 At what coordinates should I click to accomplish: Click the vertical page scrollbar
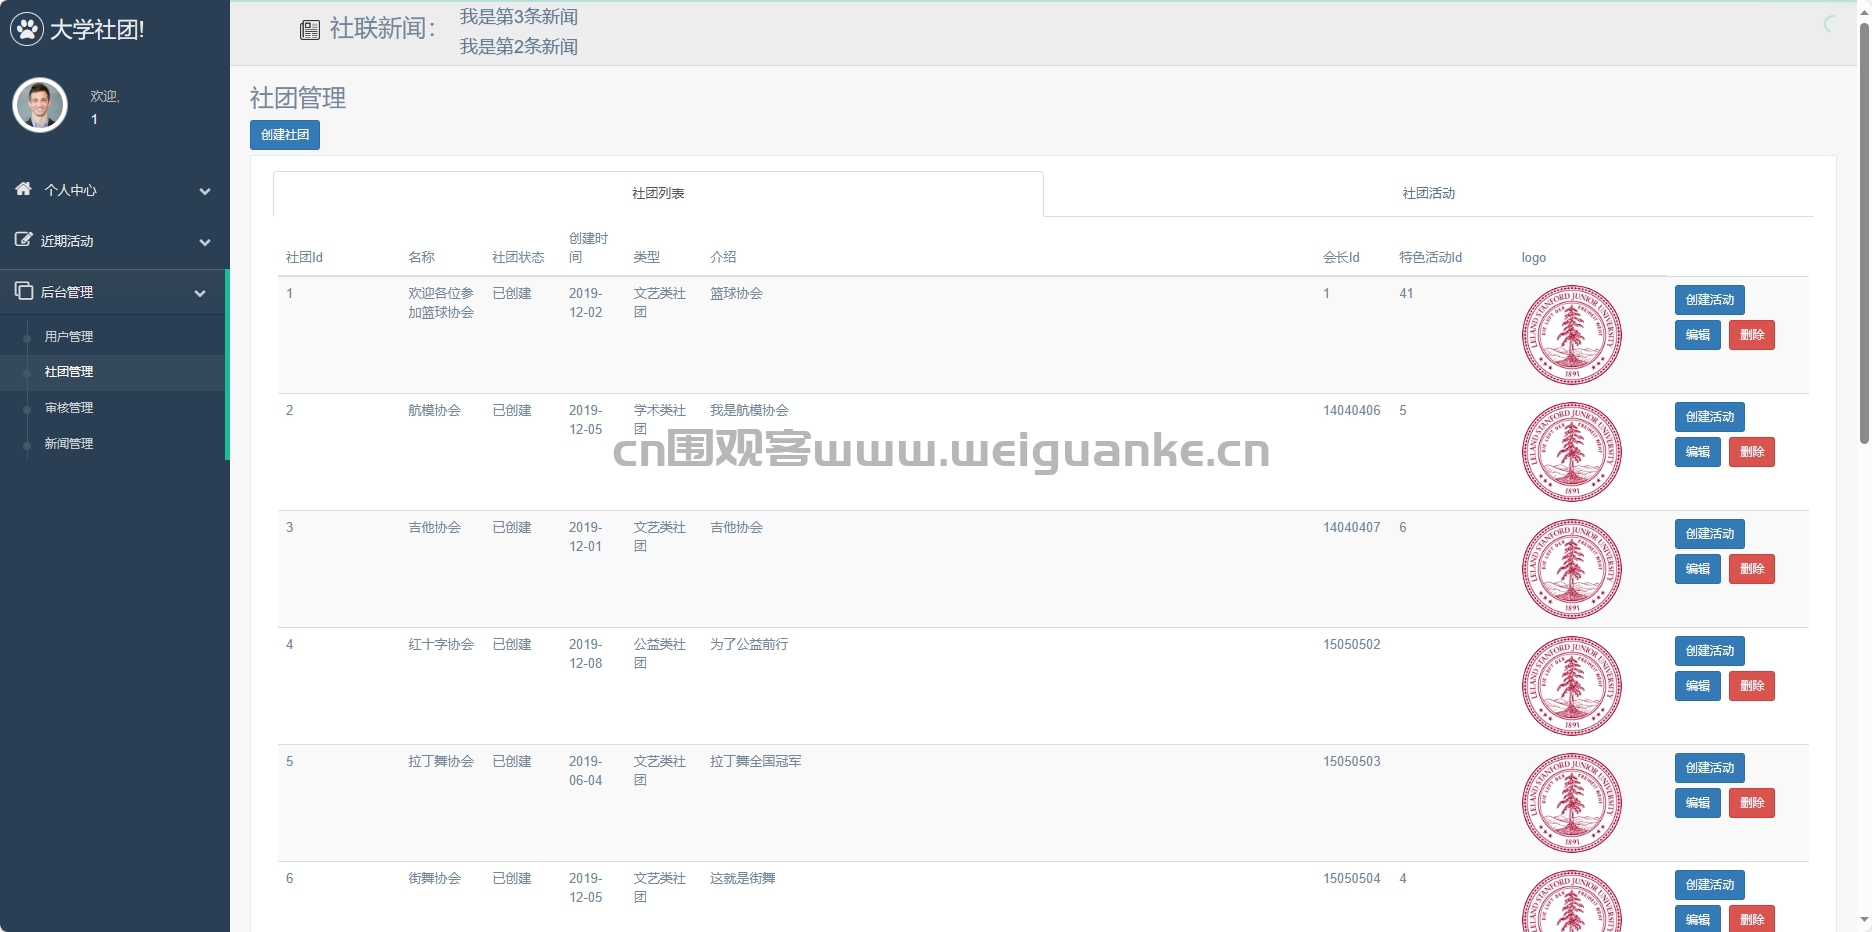(x=1864, y=232)
